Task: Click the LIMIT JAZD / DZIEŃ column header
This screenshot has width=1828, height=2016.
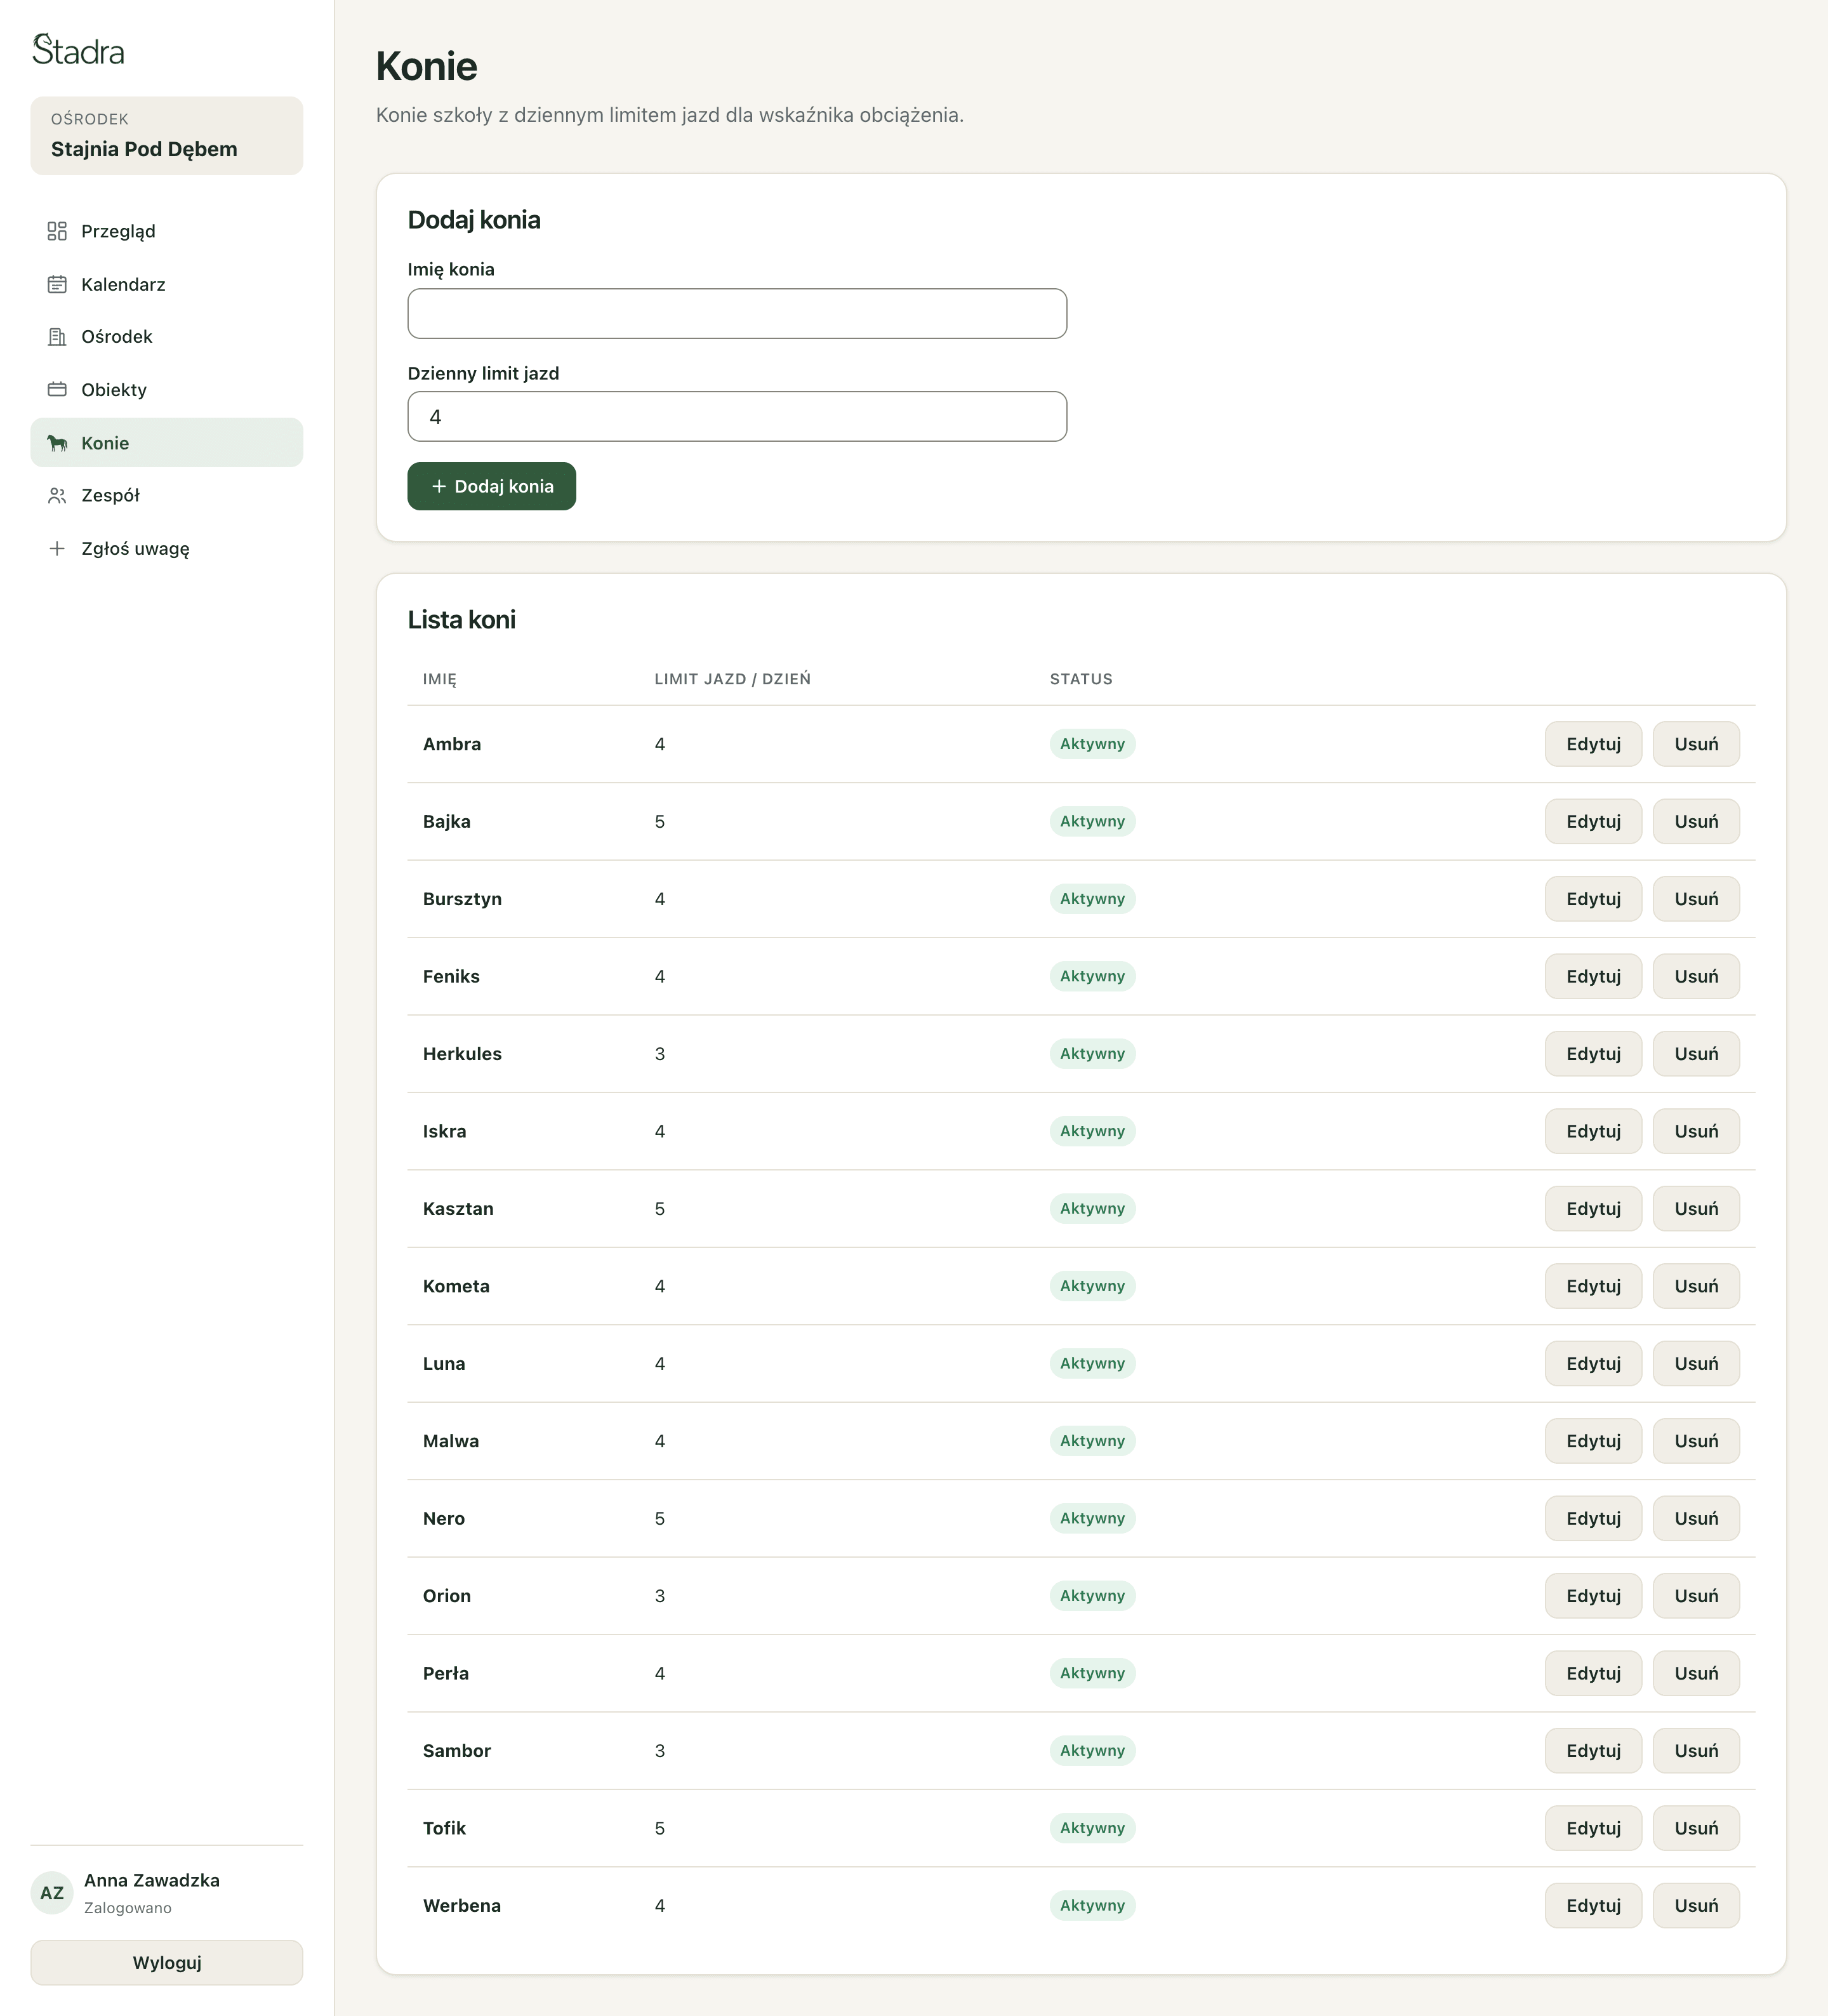Action: point(732,679)
